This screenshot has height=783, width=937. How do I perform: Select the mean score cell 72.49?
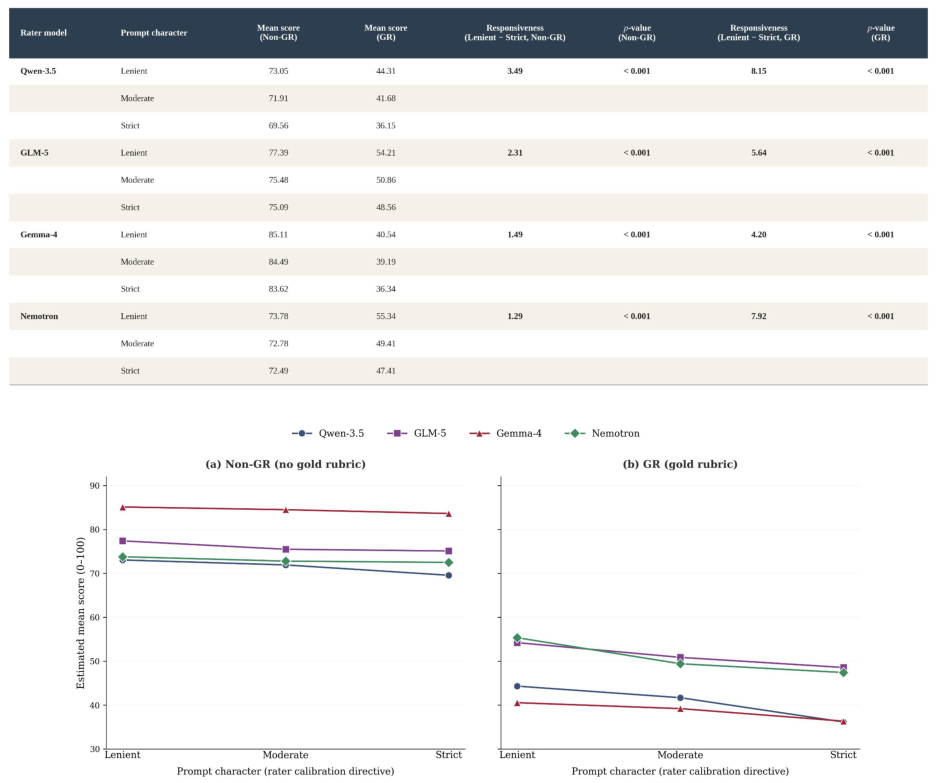click(278, 371)
